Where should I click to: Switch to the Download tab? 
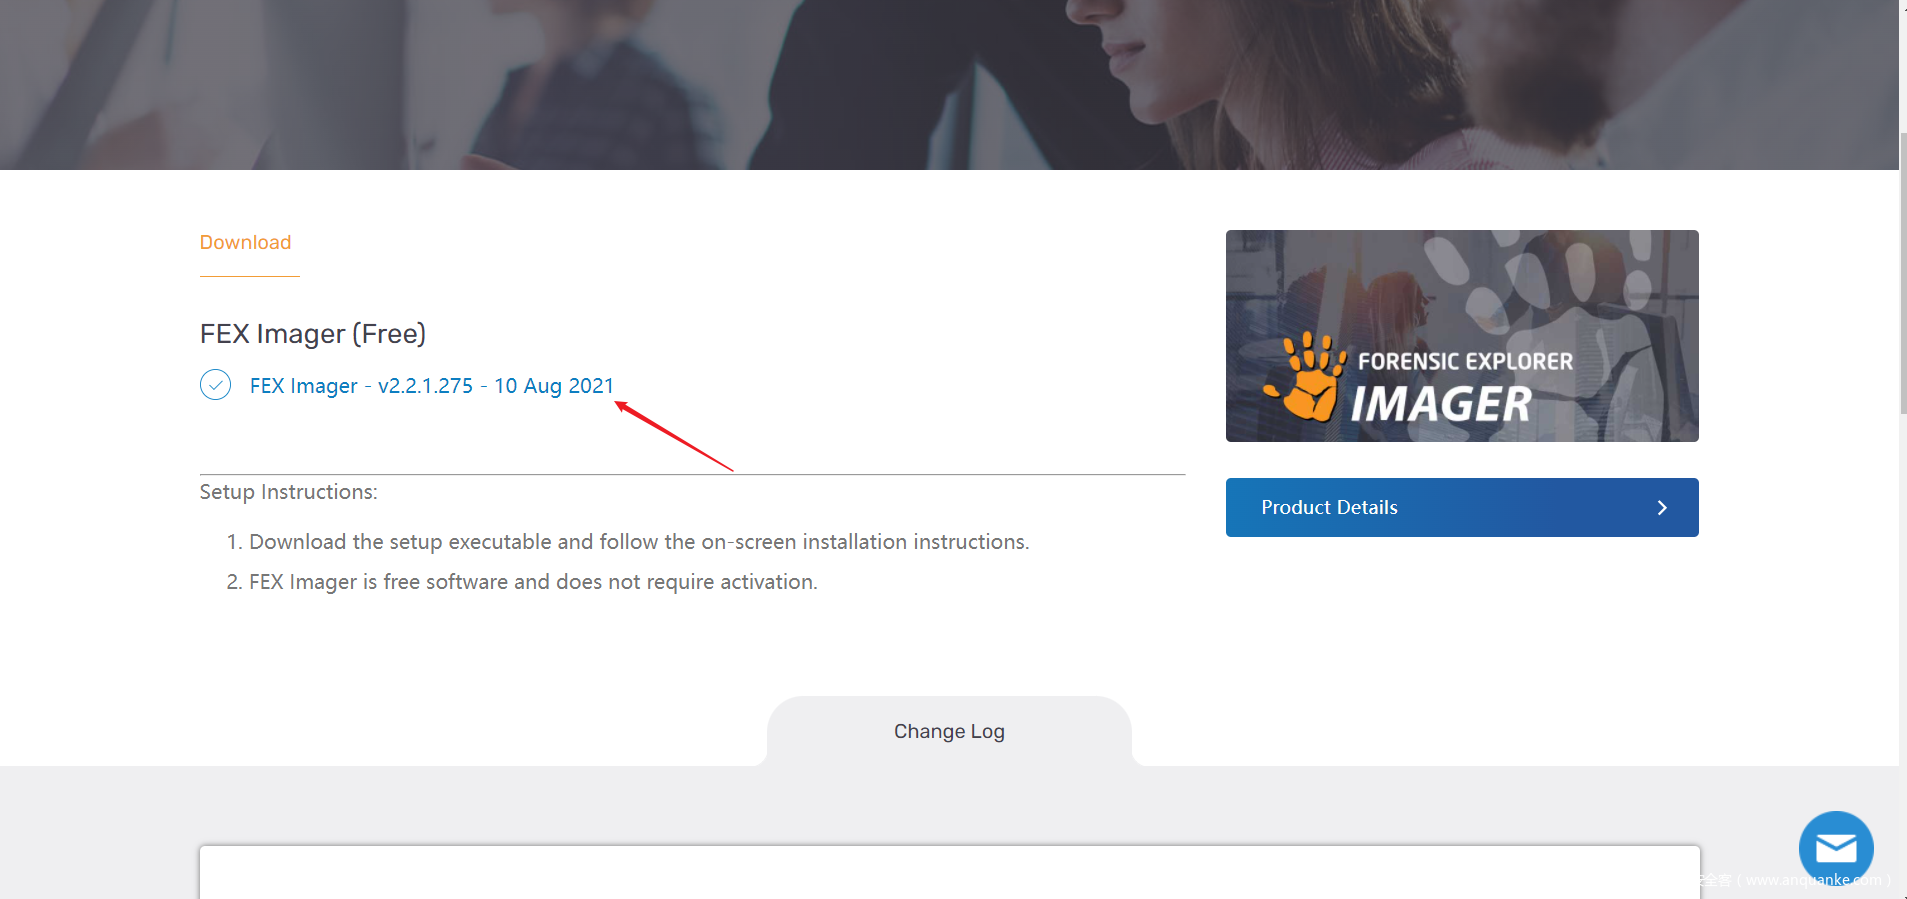[x=246, y=243]
